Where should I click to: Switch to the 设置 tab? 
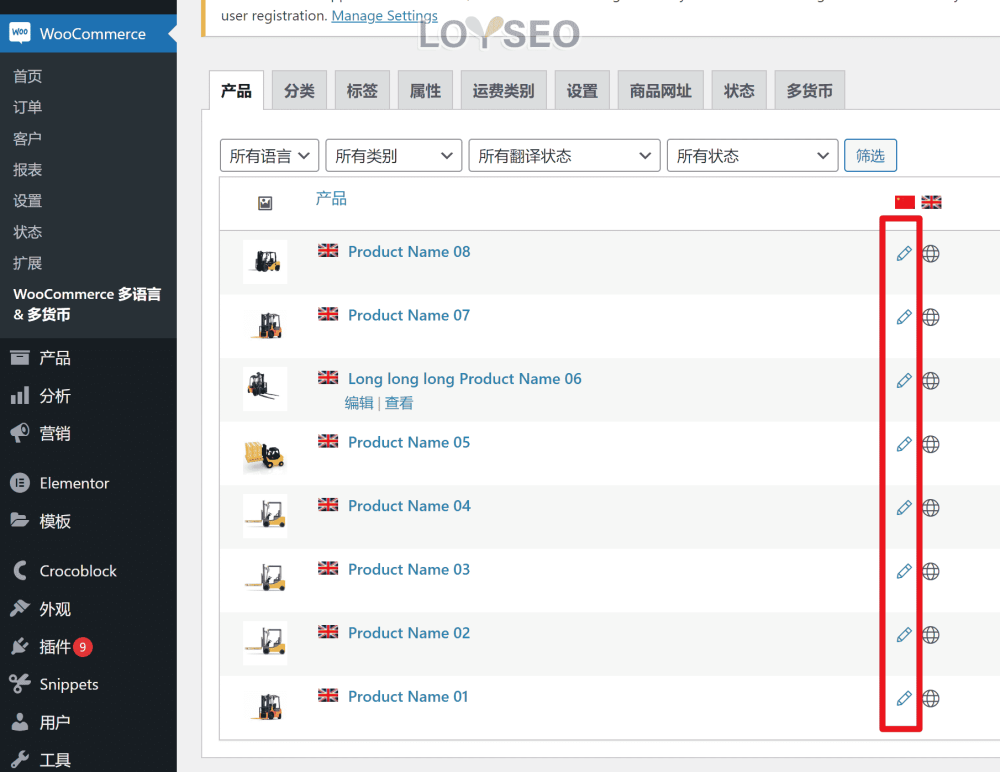tap(582, 91)
